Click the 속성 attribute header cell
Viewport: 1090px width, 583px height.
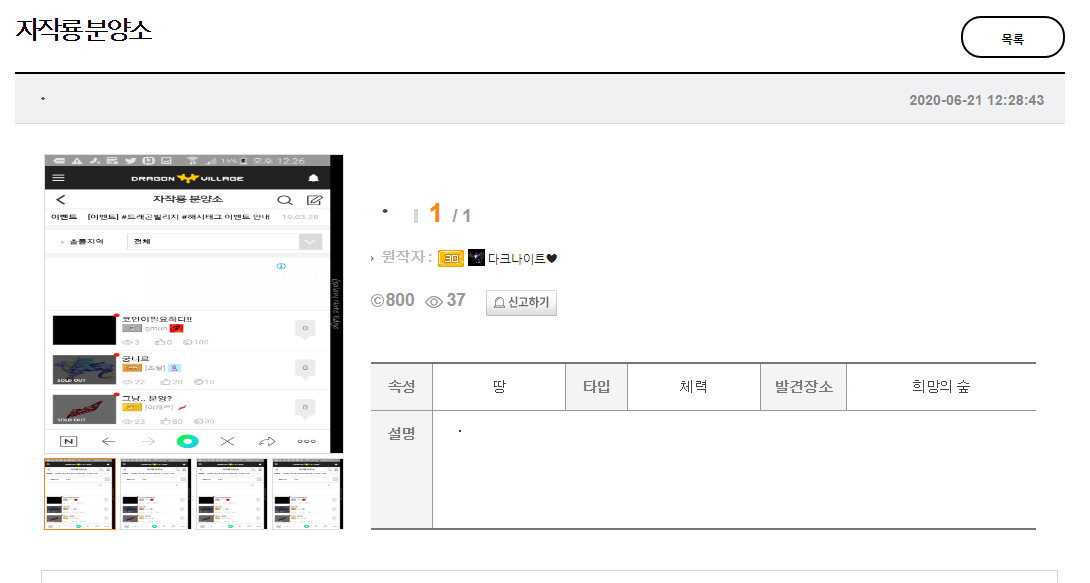(x=401, y=387)
